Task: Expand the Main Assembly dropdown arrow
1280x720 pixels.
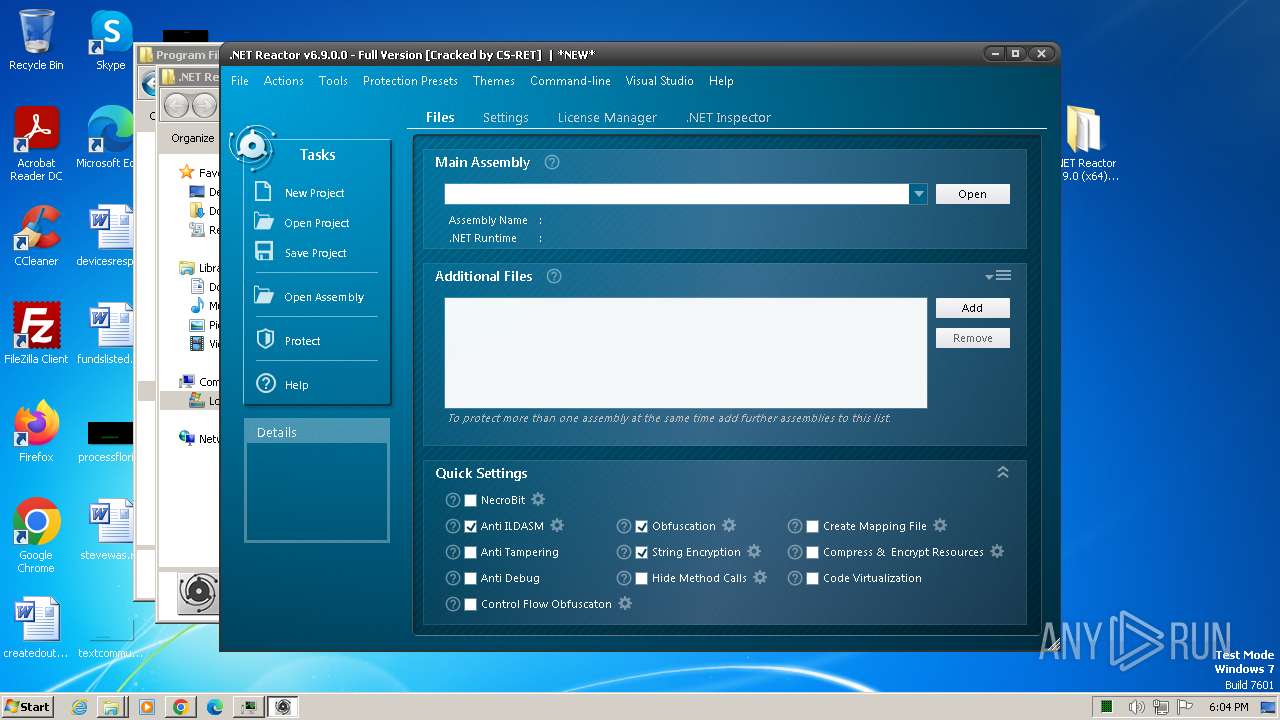Action: [x=918, y=194]
